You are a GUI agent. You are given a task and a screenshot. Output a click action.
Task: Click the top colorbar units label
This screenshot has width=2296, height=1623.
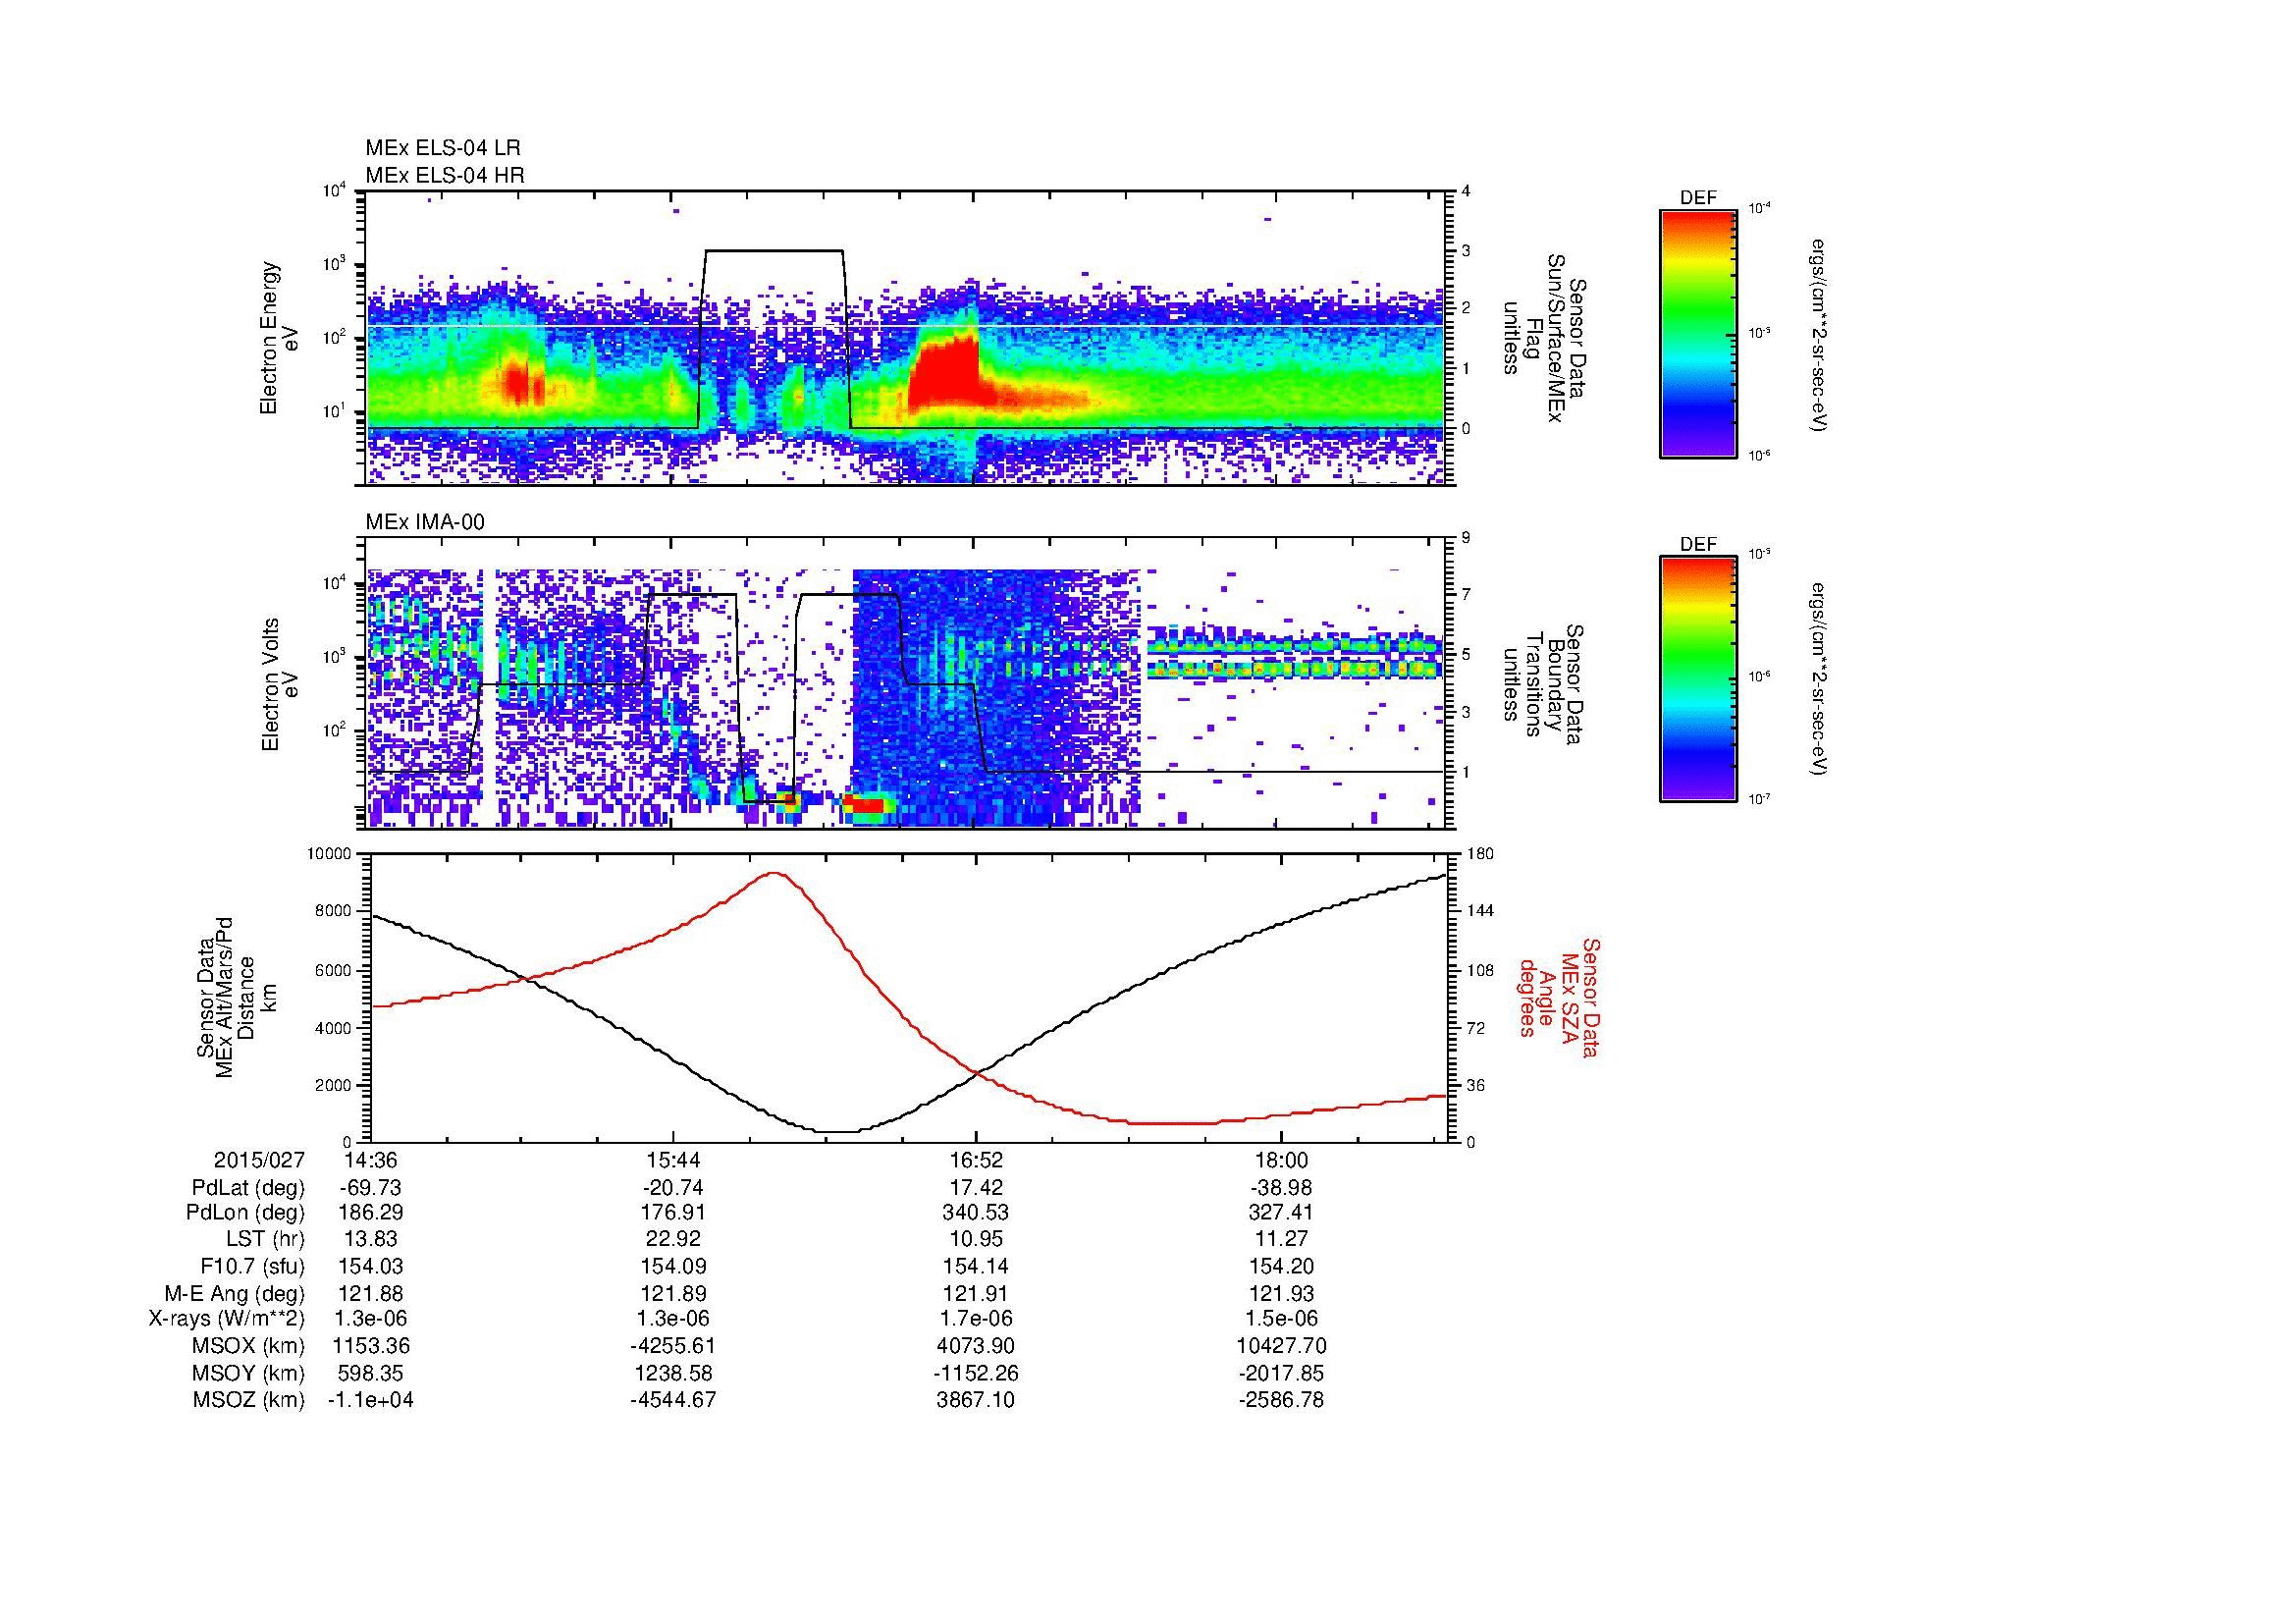coord(1818,334)
